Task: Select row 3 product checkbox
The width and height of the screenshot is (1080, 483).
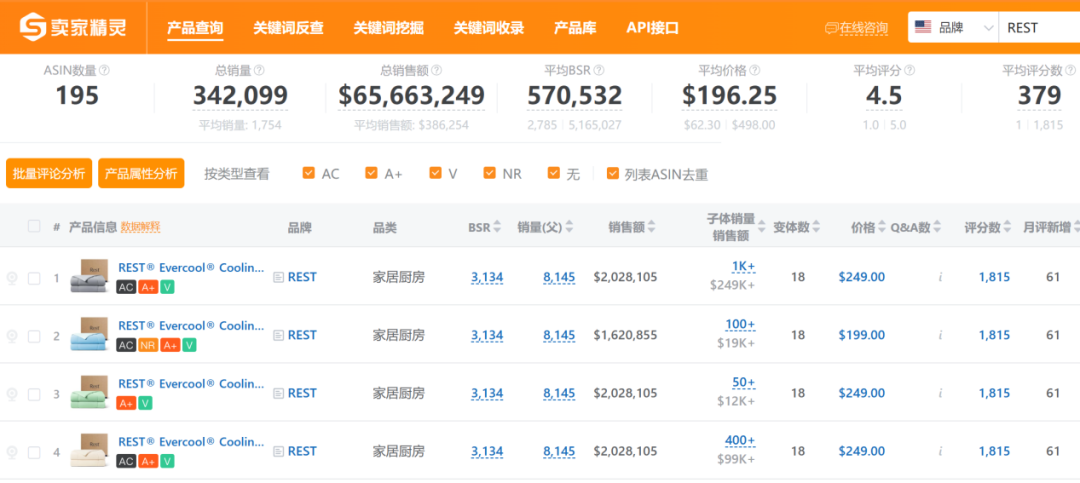Action: (x=34, y=394)
